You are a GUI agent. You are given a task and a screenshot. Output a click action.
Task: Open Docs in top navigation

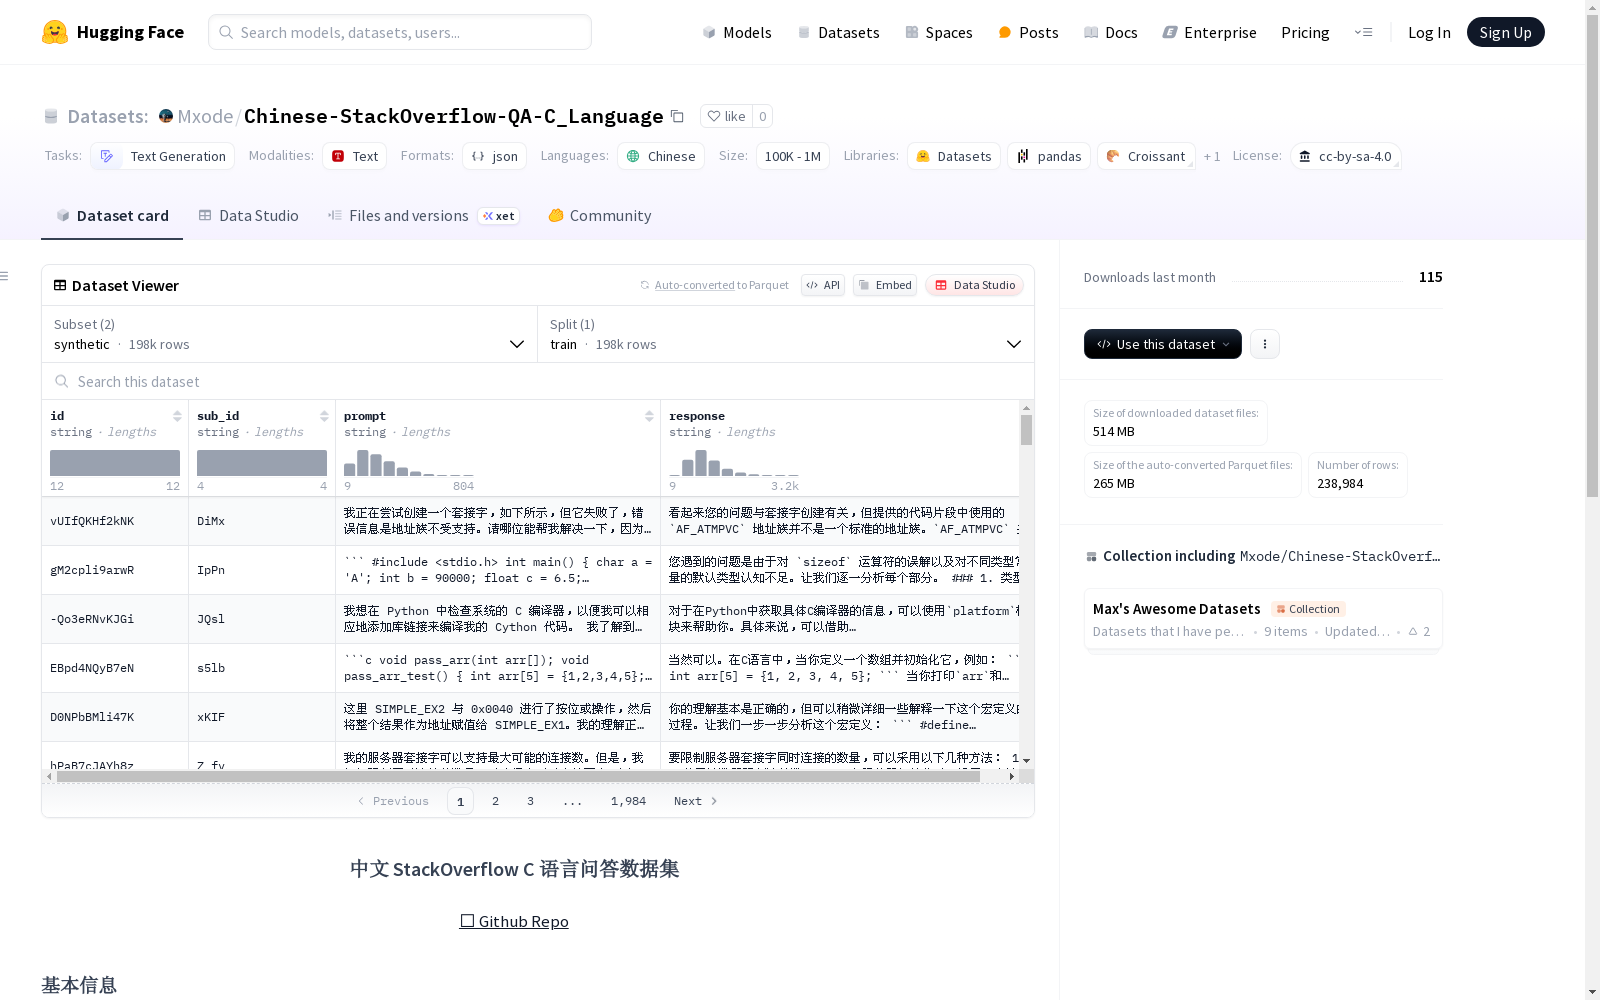coord(1111,32)
